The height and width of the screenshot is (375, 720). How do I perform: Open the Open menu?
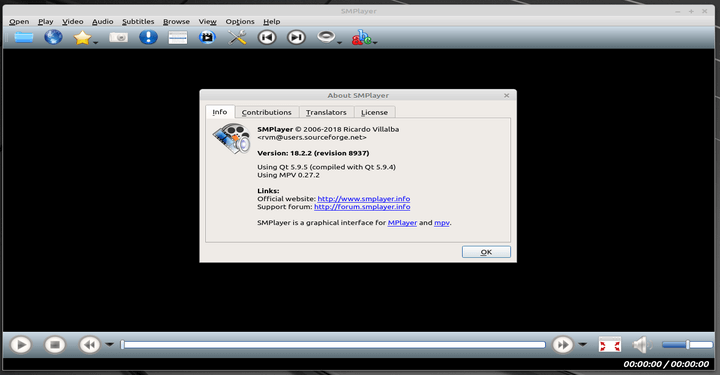pyautogui.click(x=19, y=22)
